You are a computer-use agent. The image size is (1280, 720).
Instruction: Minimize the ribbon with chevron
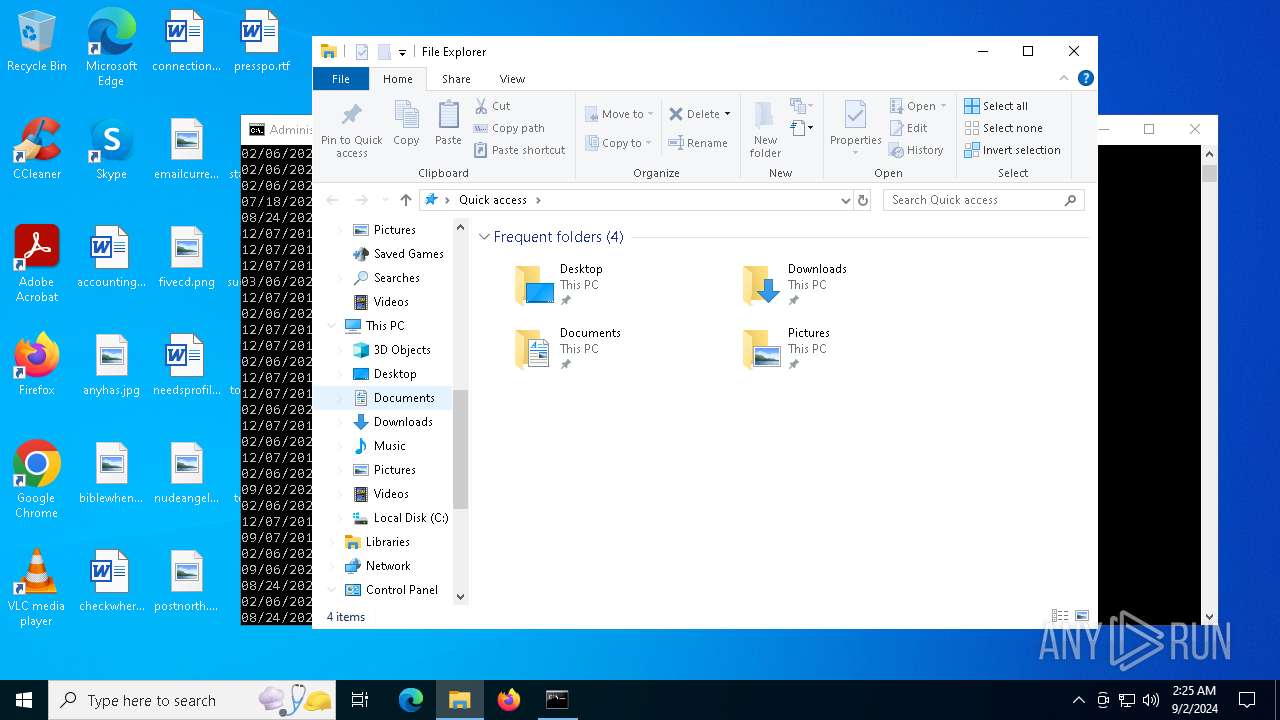pyautogui.click(x=1064, y=78)
